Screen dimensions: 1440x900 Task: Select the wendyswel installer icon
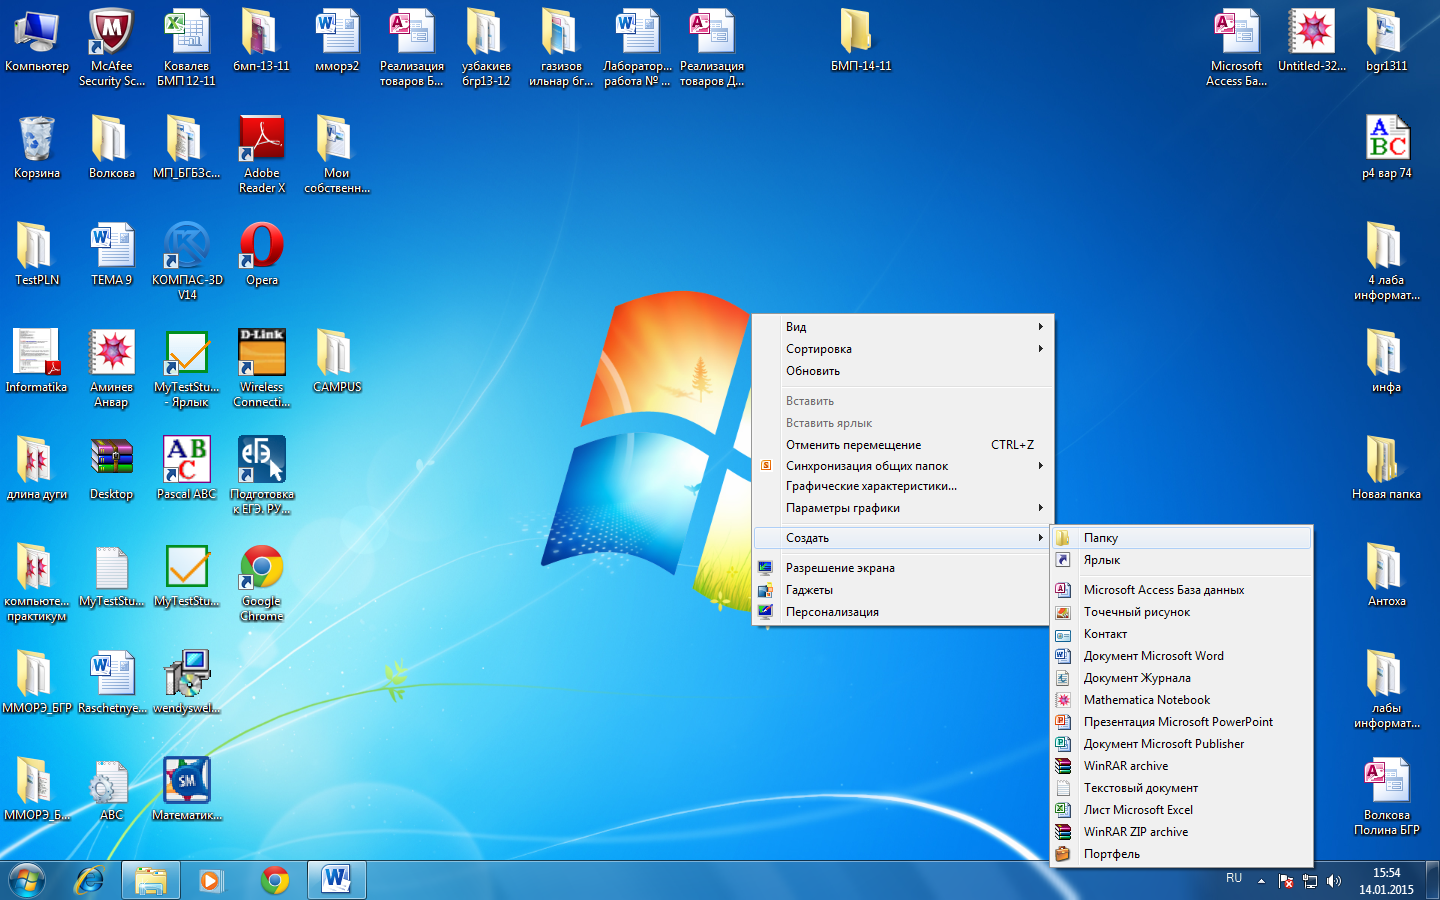click(187, 682)
